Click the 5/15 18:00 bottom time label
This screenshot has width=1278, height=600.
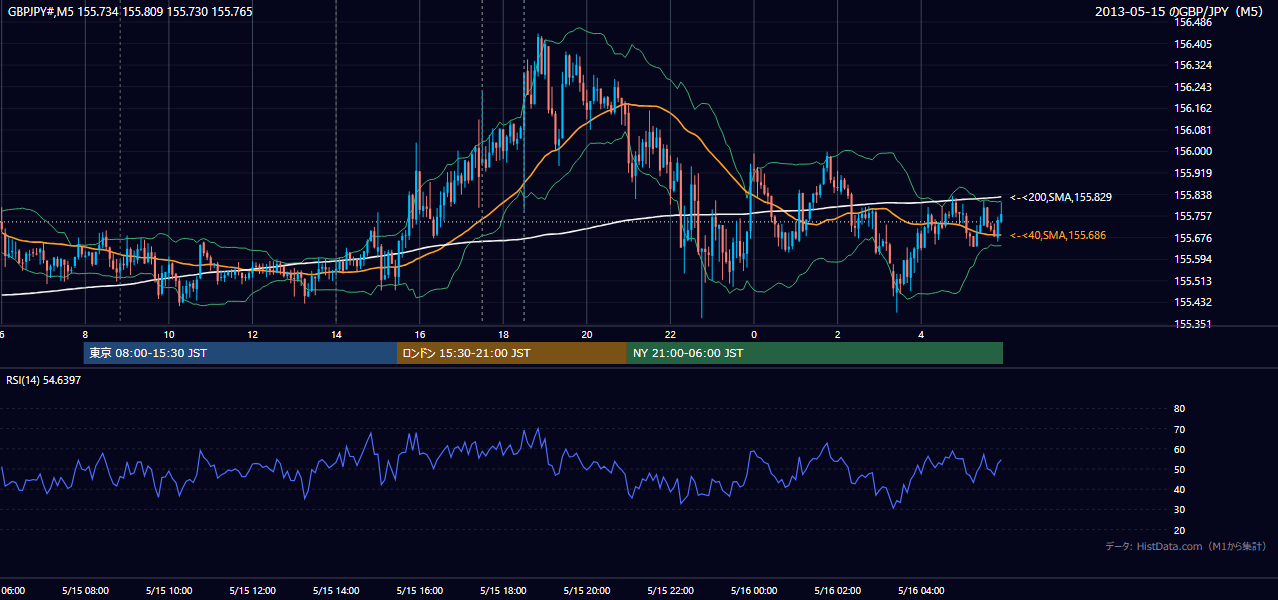tap(503, 591)
